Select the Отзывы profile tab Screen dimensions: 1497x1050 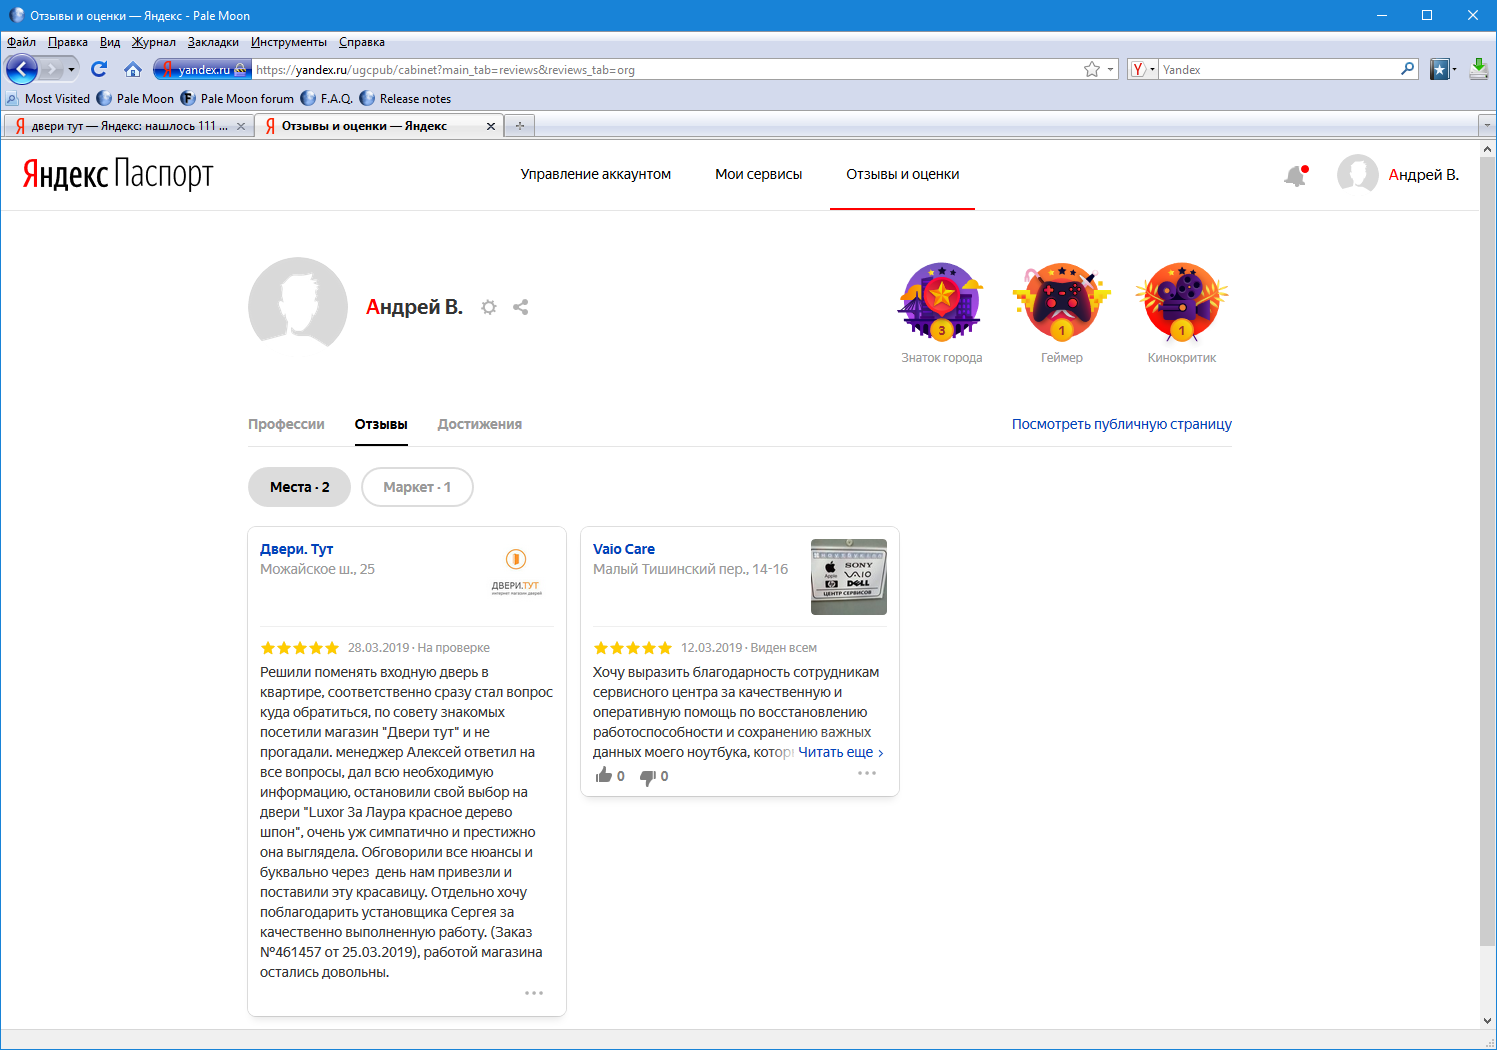point(381,424)
